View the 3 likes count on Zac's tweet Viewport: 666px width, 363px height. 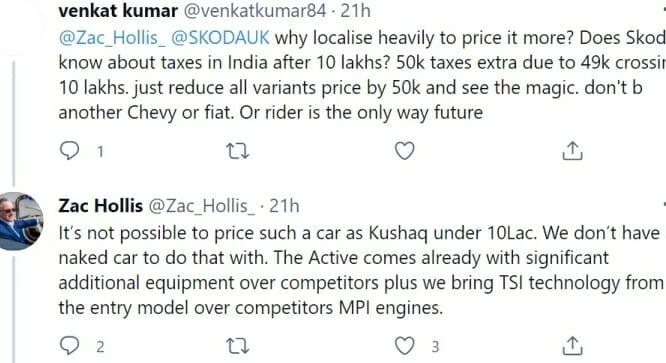[x=435, y=347]
